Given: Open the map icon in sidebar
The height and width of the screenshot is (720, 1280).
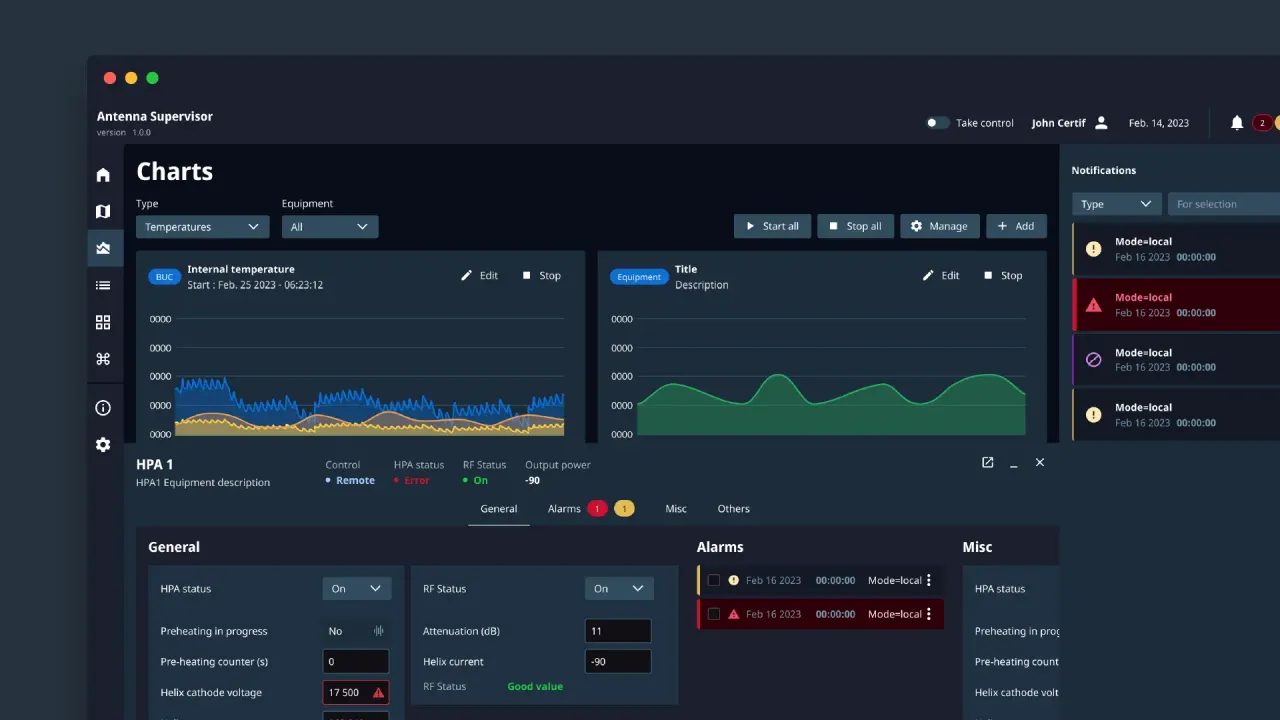Looking at the screenshot, I should (x=103, y=211).
